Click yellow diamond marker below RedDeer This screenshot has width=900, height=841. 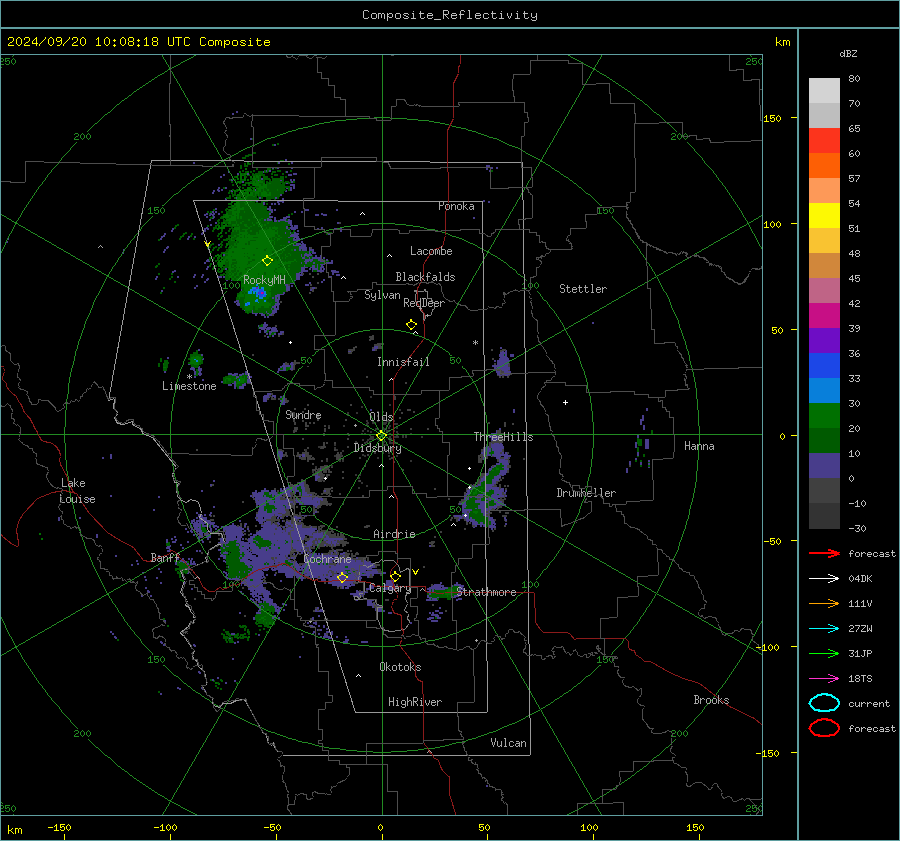411,325
